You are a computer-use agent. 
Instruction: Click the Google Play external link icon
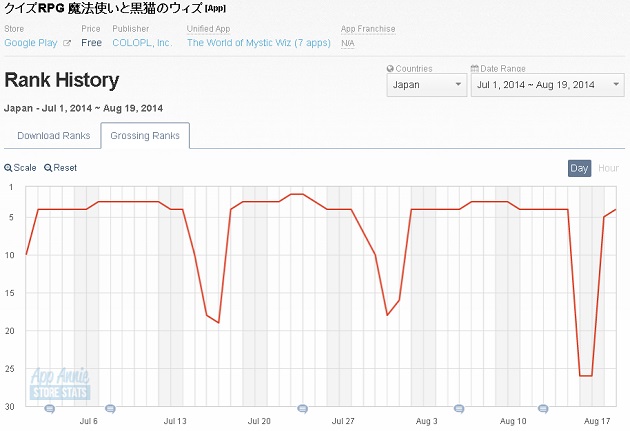click(x=67, y=43)
